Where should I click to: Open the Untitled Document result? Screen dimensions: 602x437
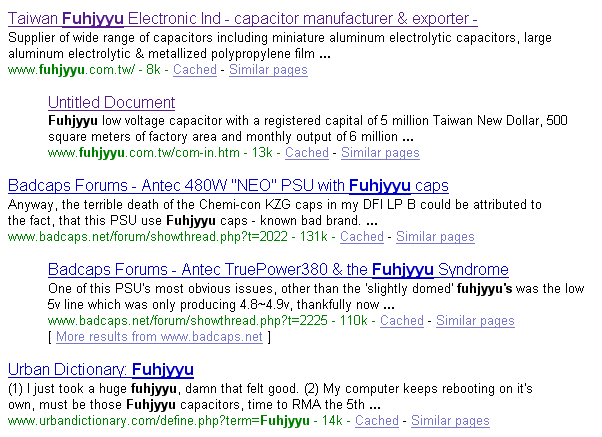tap(111, 103)
